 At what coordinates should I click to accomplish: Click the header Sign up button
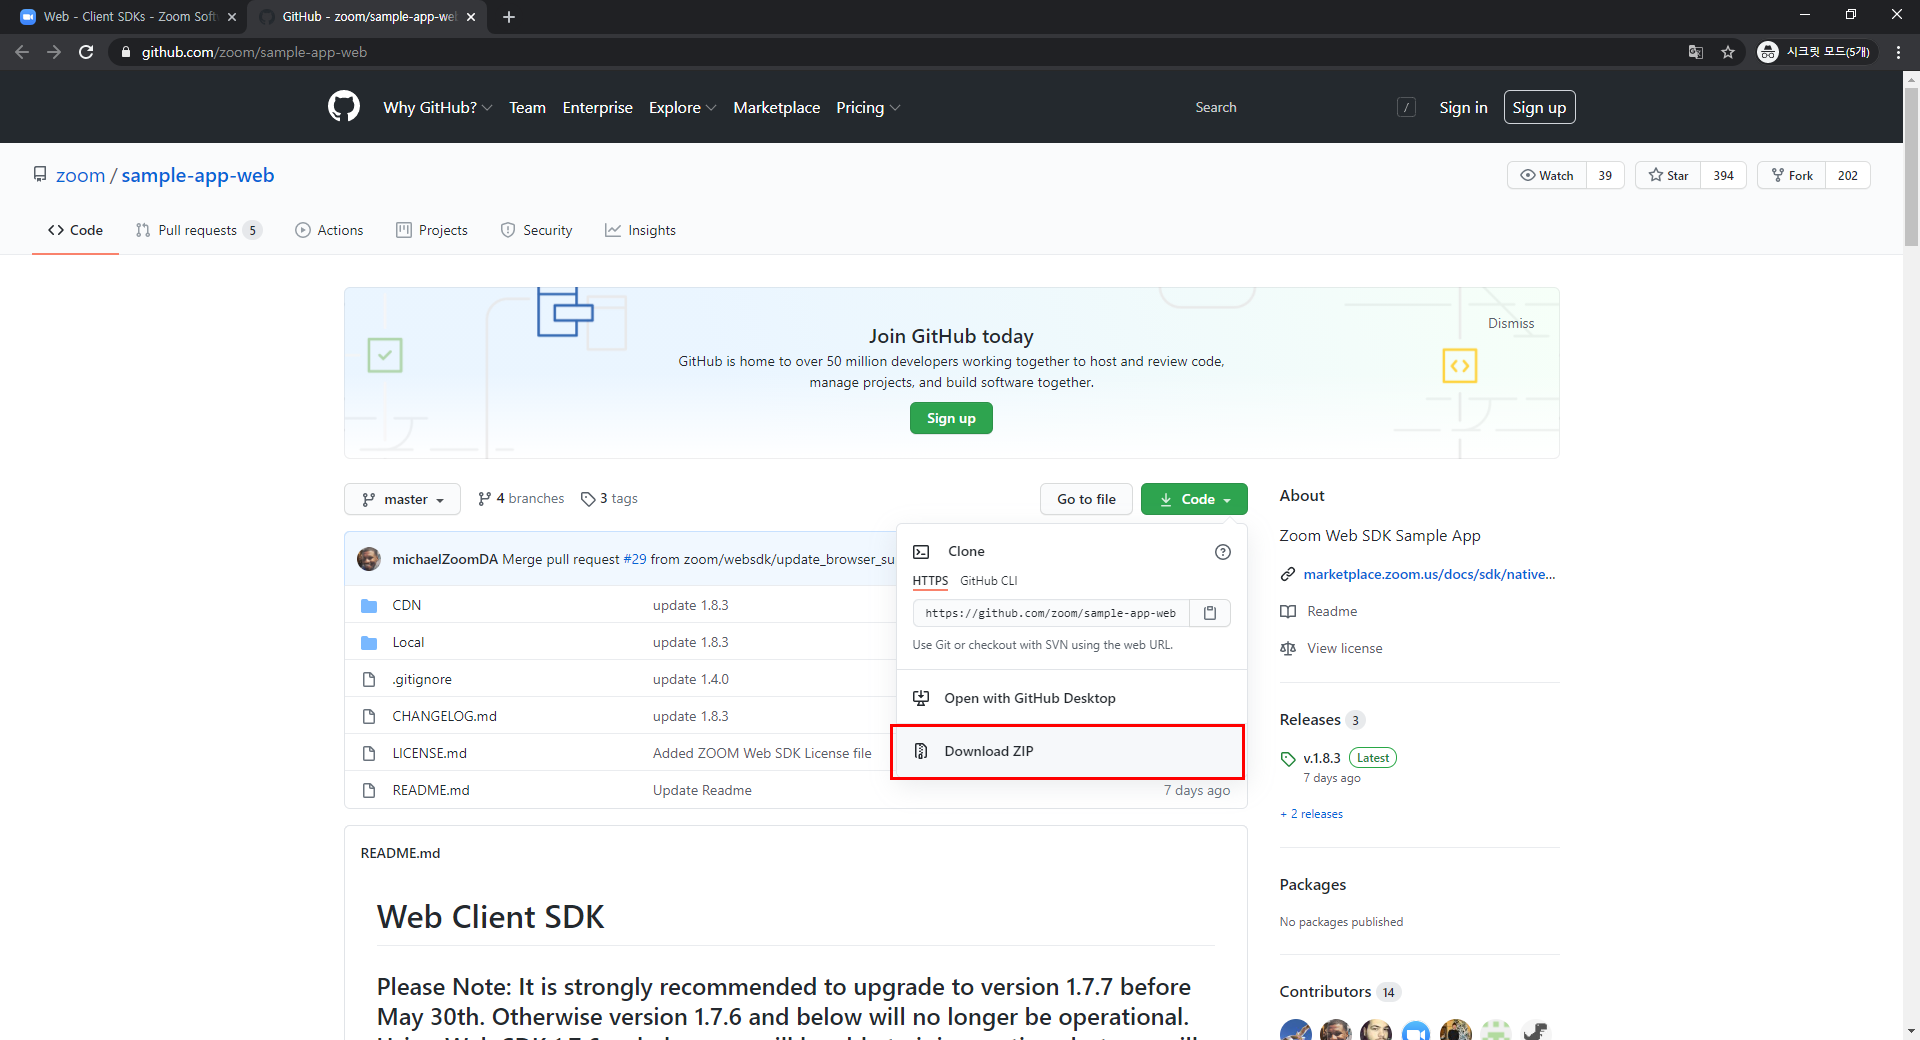[1539, 107]
